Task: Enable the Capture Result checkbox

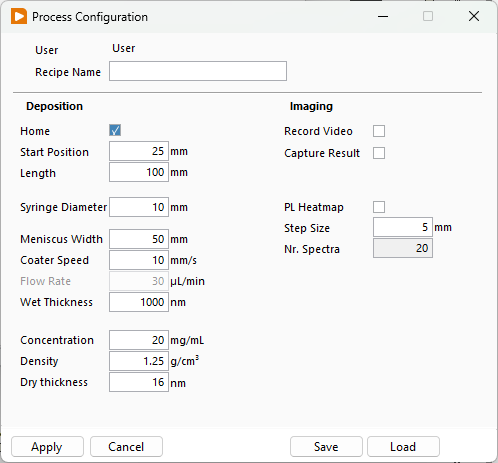Action: pyautogui.click(x=379, y=153)
